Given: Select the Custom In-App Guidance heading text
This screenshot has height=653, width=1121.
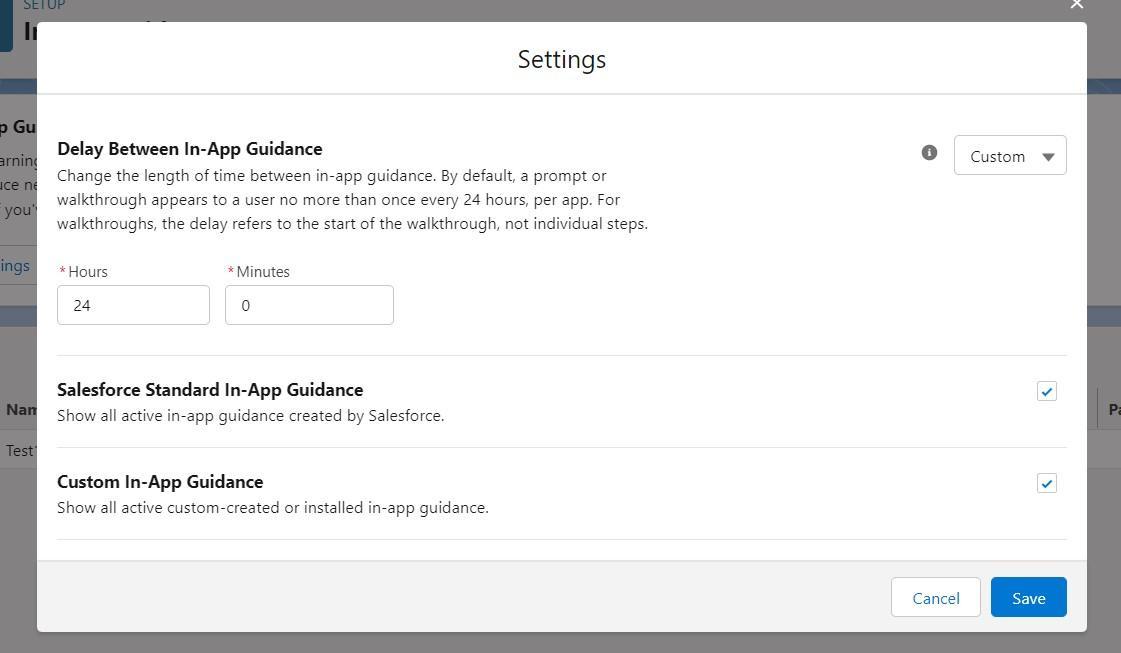Looking at the screenshot, I should (160, 482).
